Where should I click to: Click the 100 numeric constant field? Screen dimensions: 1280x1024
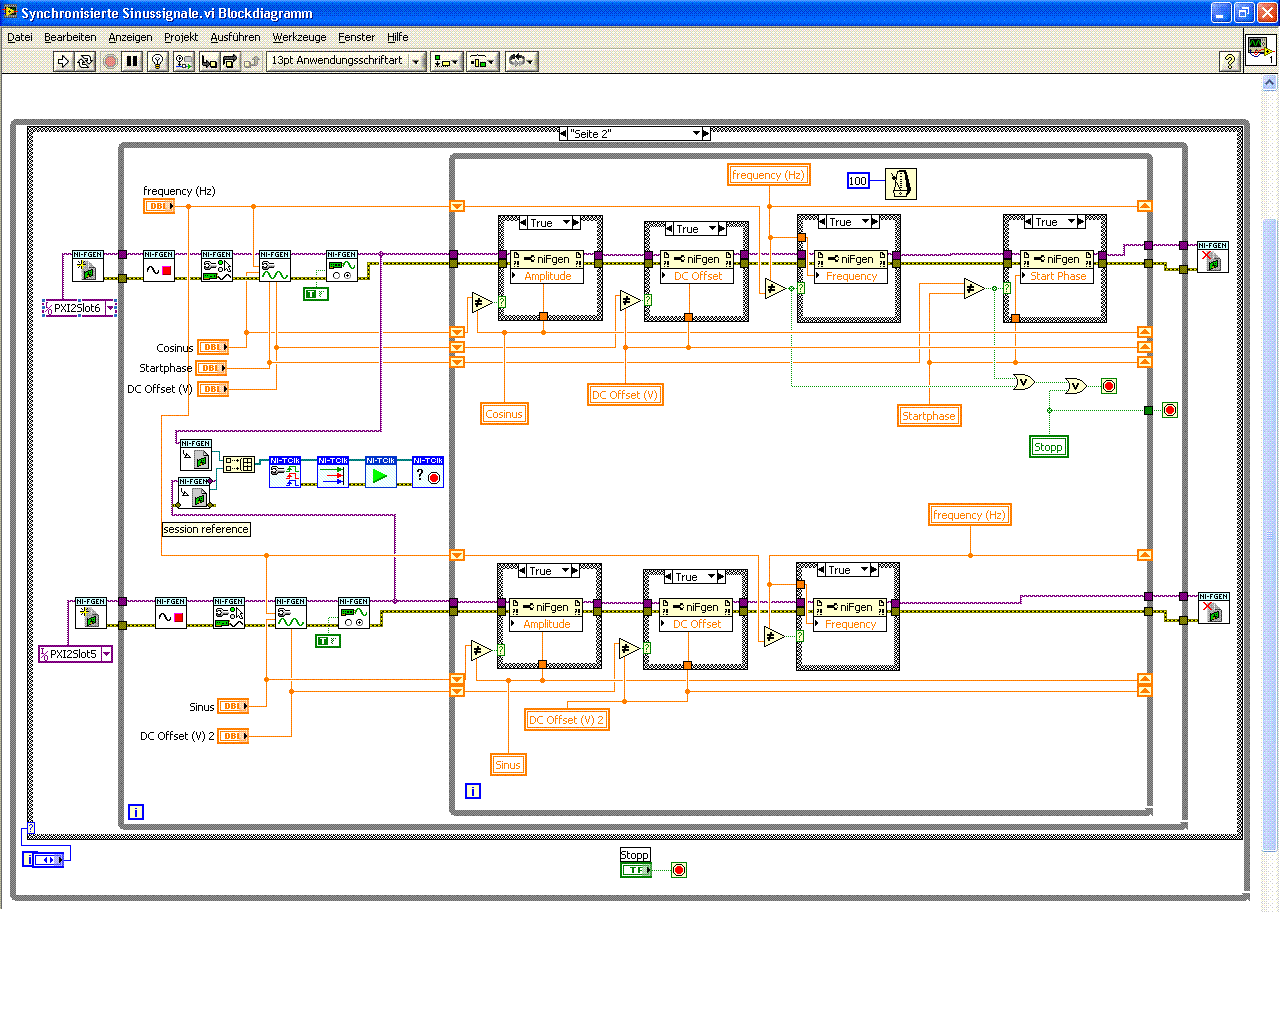click(x=858, y=181)
